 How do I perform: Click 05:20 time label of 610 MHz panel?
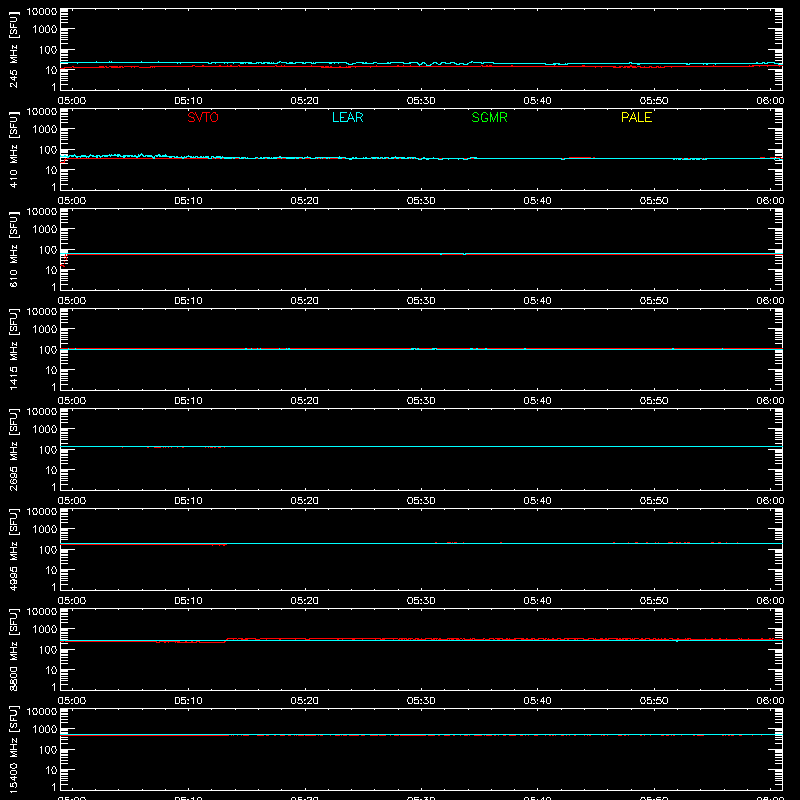(305, 301)
